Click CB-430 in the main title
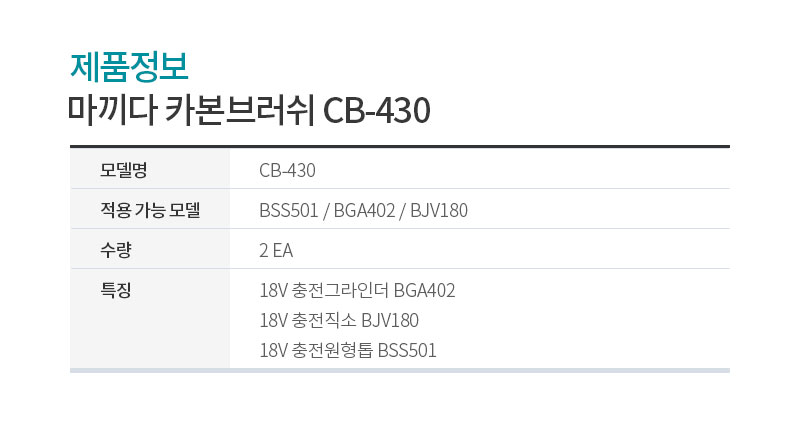The image size is (800, 442). click(377, 110)
